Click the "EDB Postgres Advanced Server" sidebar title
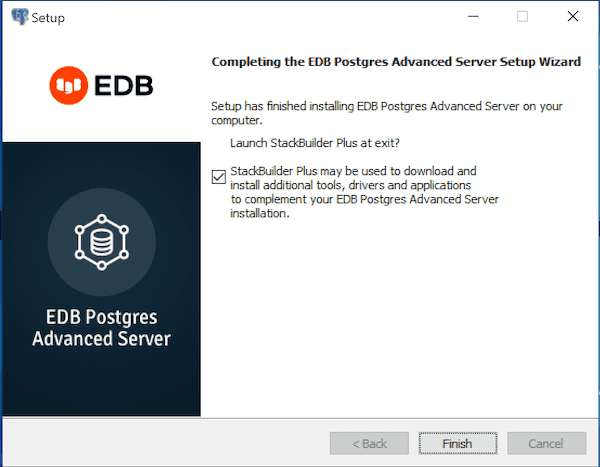600x467 pixels. click(101, 328)
